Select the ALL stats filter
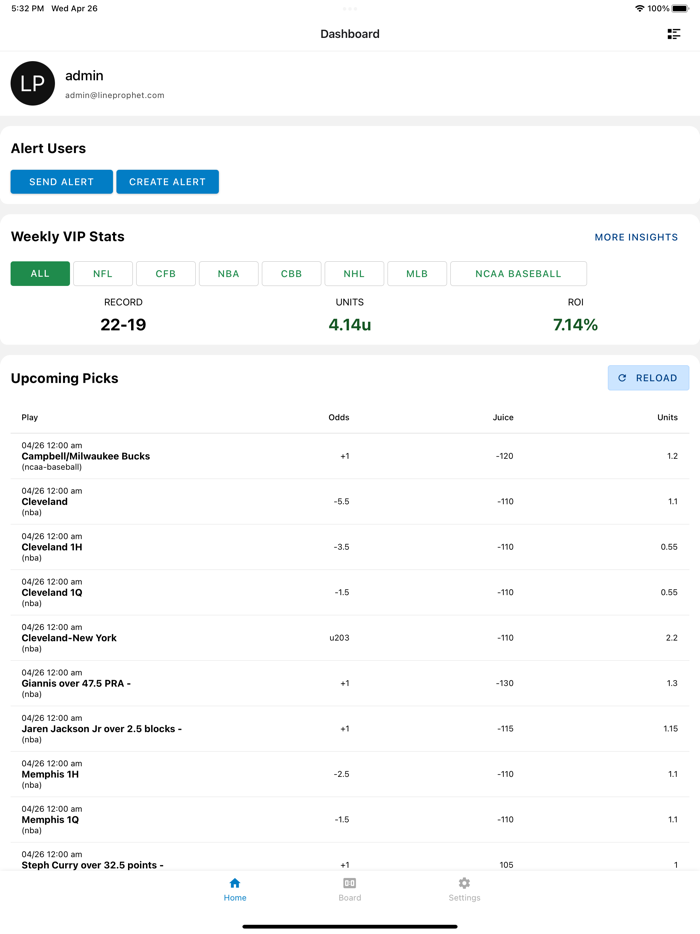The height and width of the screenshot is (934, 700). (40, 273)
